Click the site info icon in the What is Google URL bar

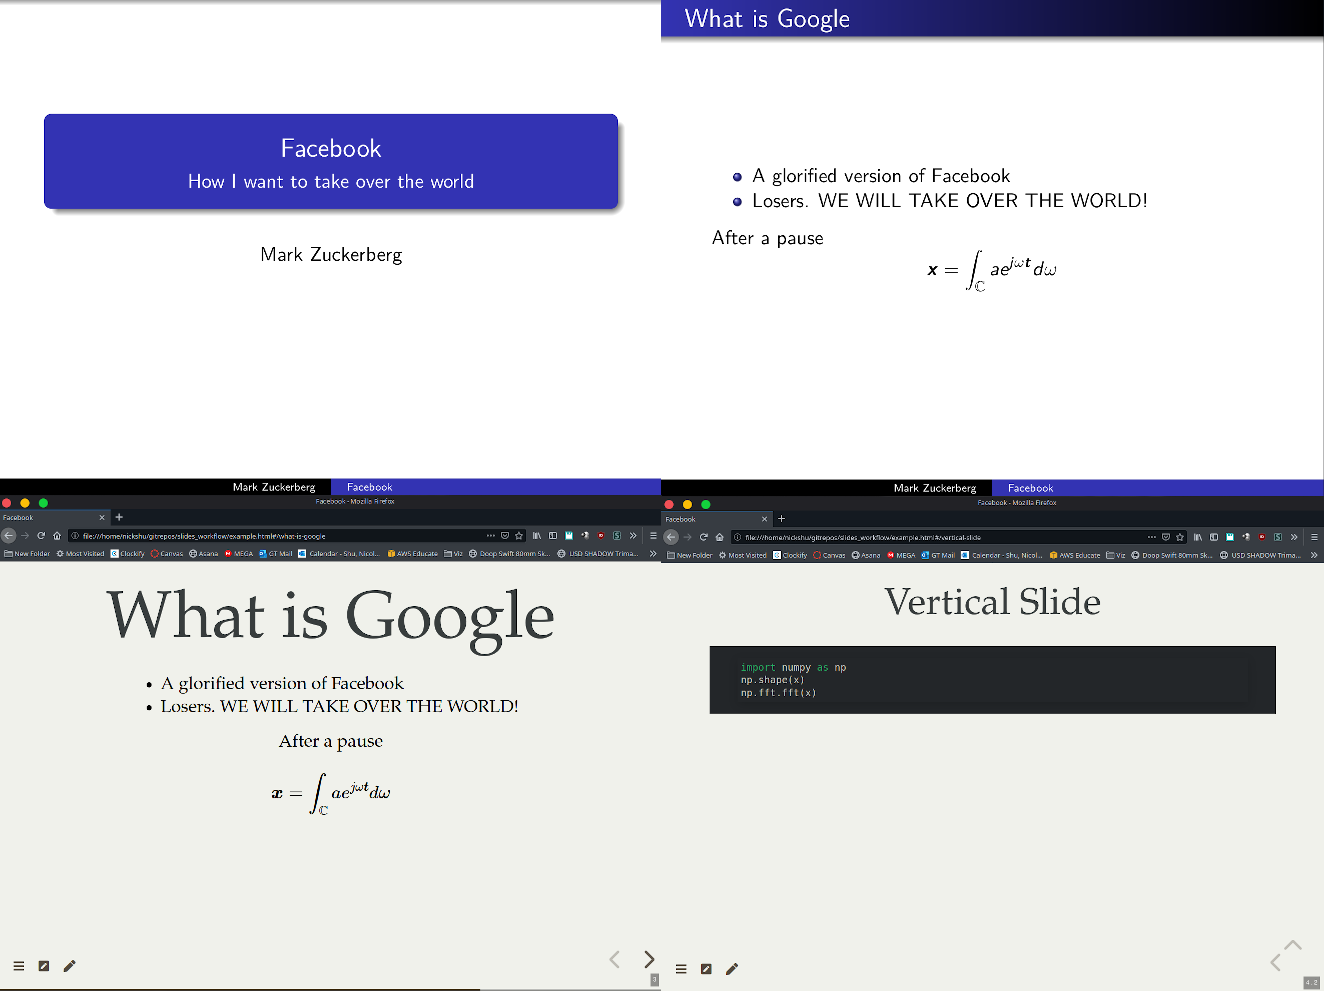[x=75, y=535]
